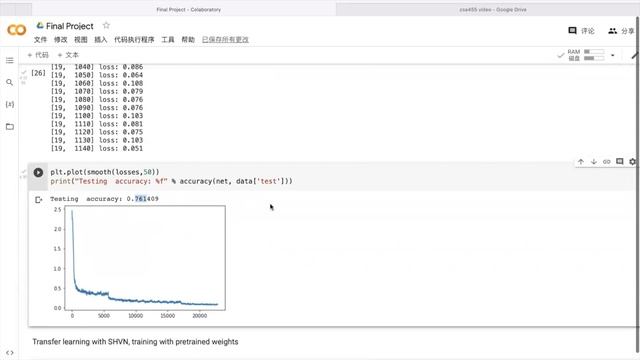This screenshot has width=640, height=360.
Task: Open the 视图 menu
Action: [81, 40]
